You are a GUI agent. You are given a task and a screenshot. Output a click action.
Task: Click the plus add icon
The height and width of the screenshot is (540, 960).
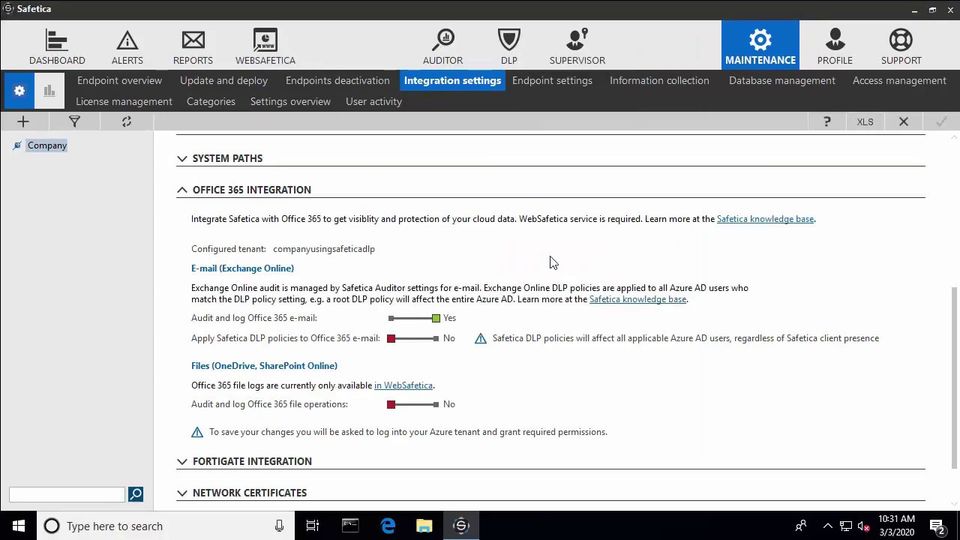point(23,121)
